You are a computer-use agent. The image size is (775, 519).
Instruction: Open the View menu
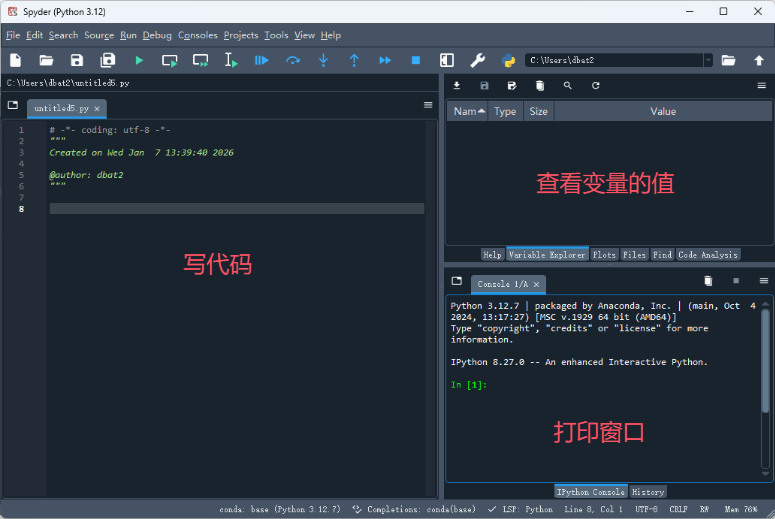tap(304, 35)
